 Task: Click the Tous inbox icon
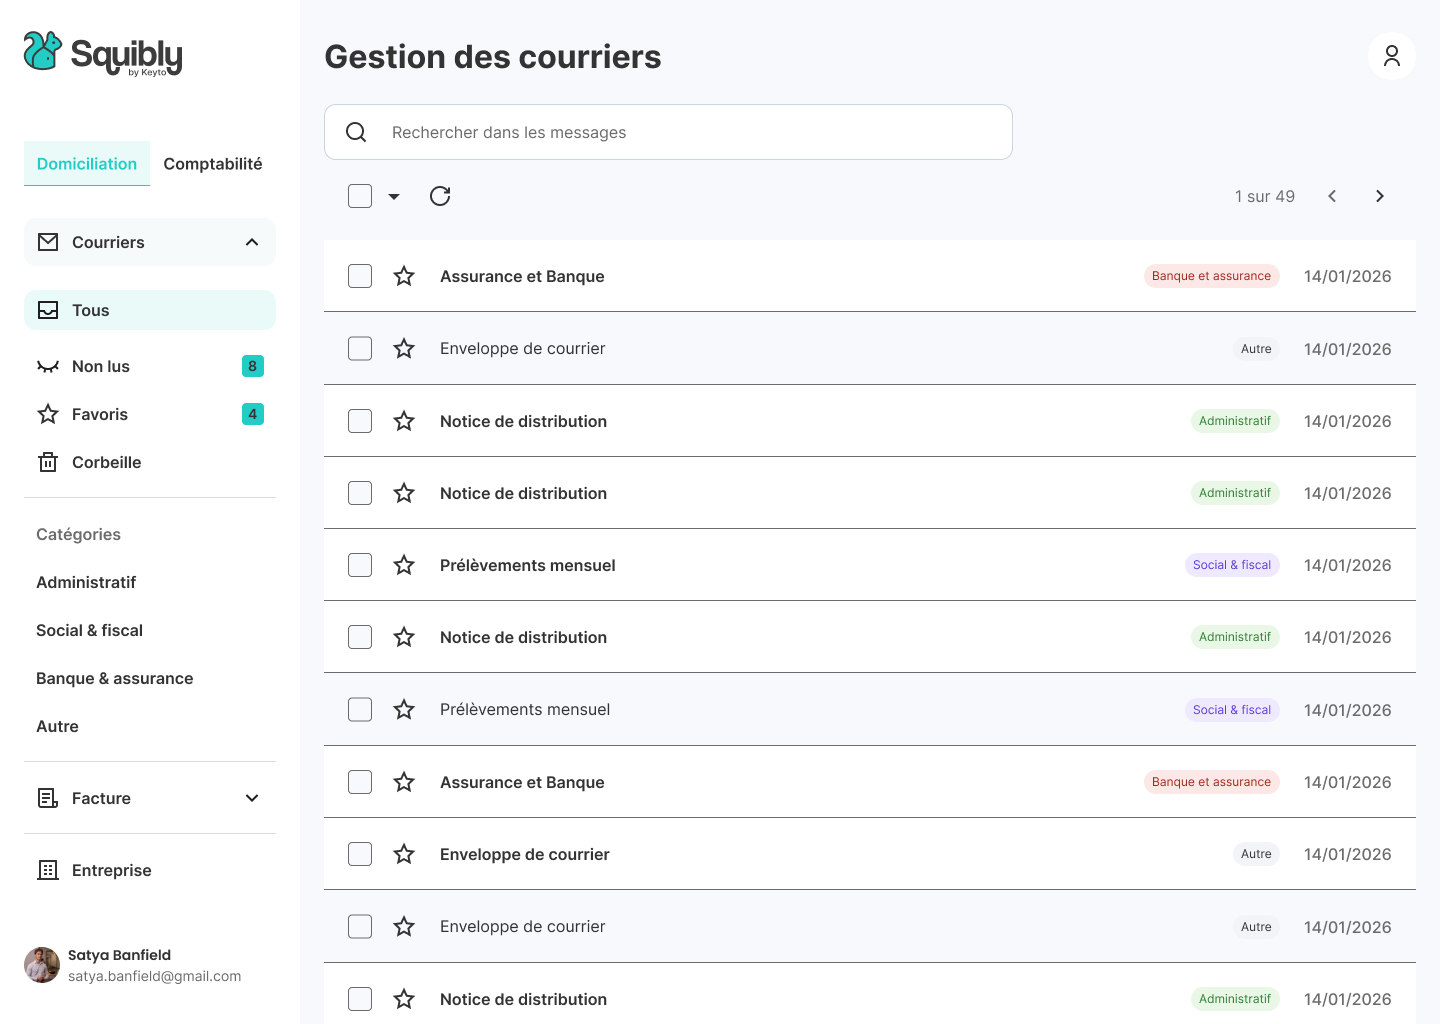pos(47,310)
